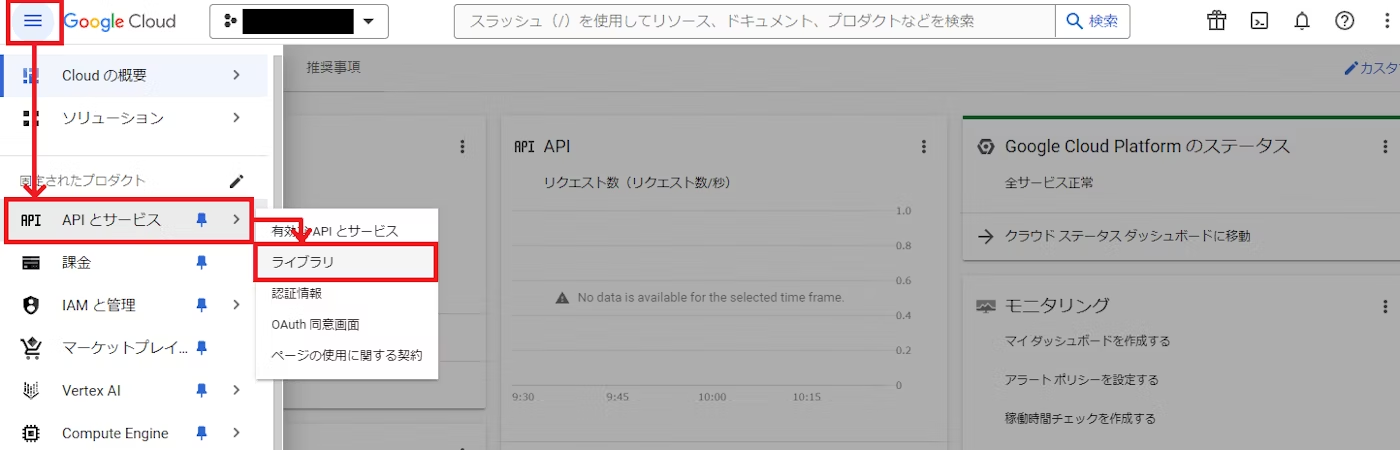The image size is (1400, 450).
Task: Click the 検索 search button
Action: (1093, 21)
